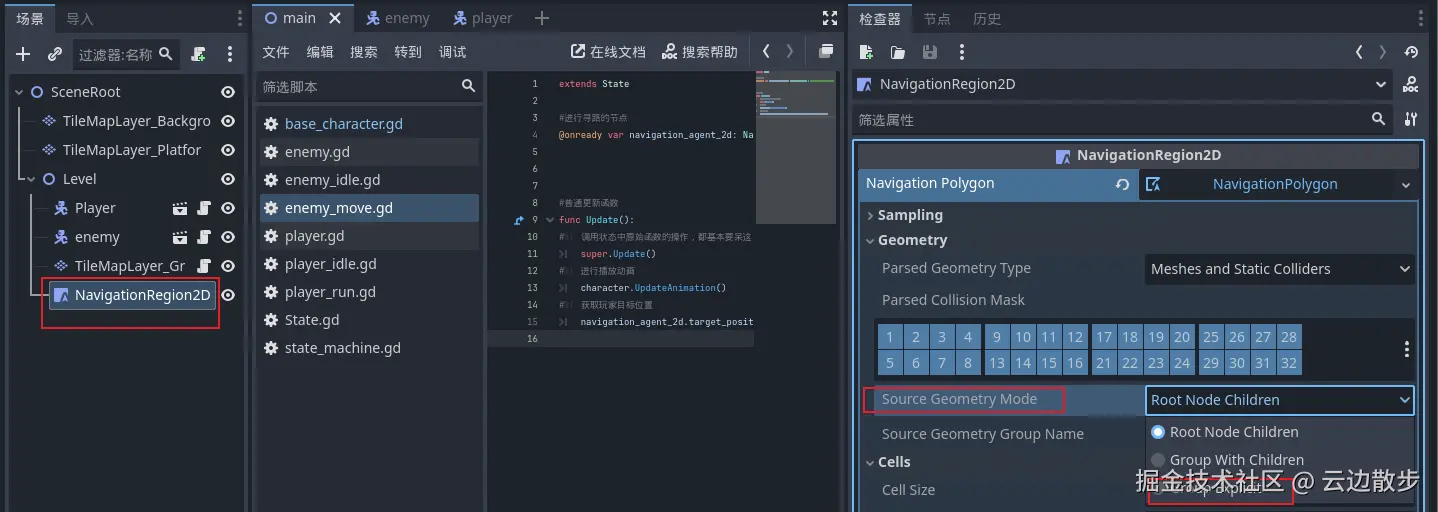
Task: Open the Scene dock toolbar extra options menu
Action: [230, 54]
